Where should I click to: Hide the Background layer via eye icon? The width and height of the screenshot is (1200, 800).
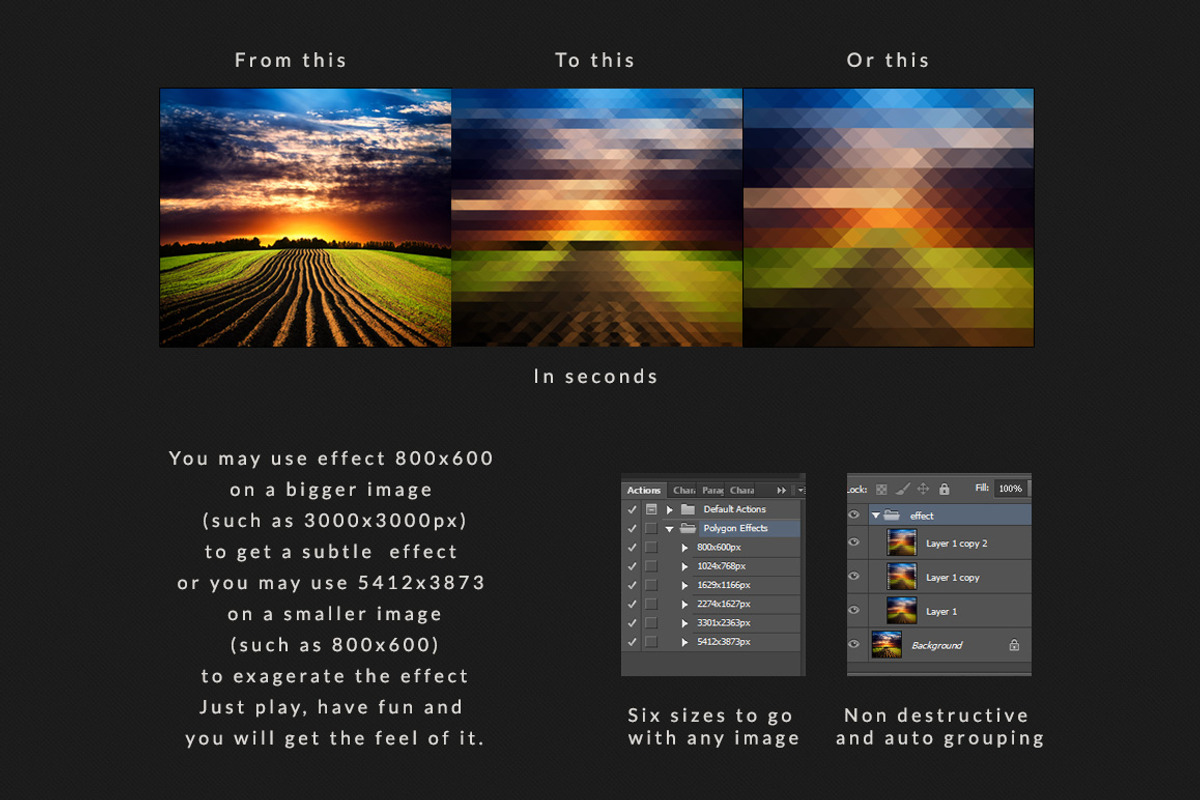click(854, 644)
